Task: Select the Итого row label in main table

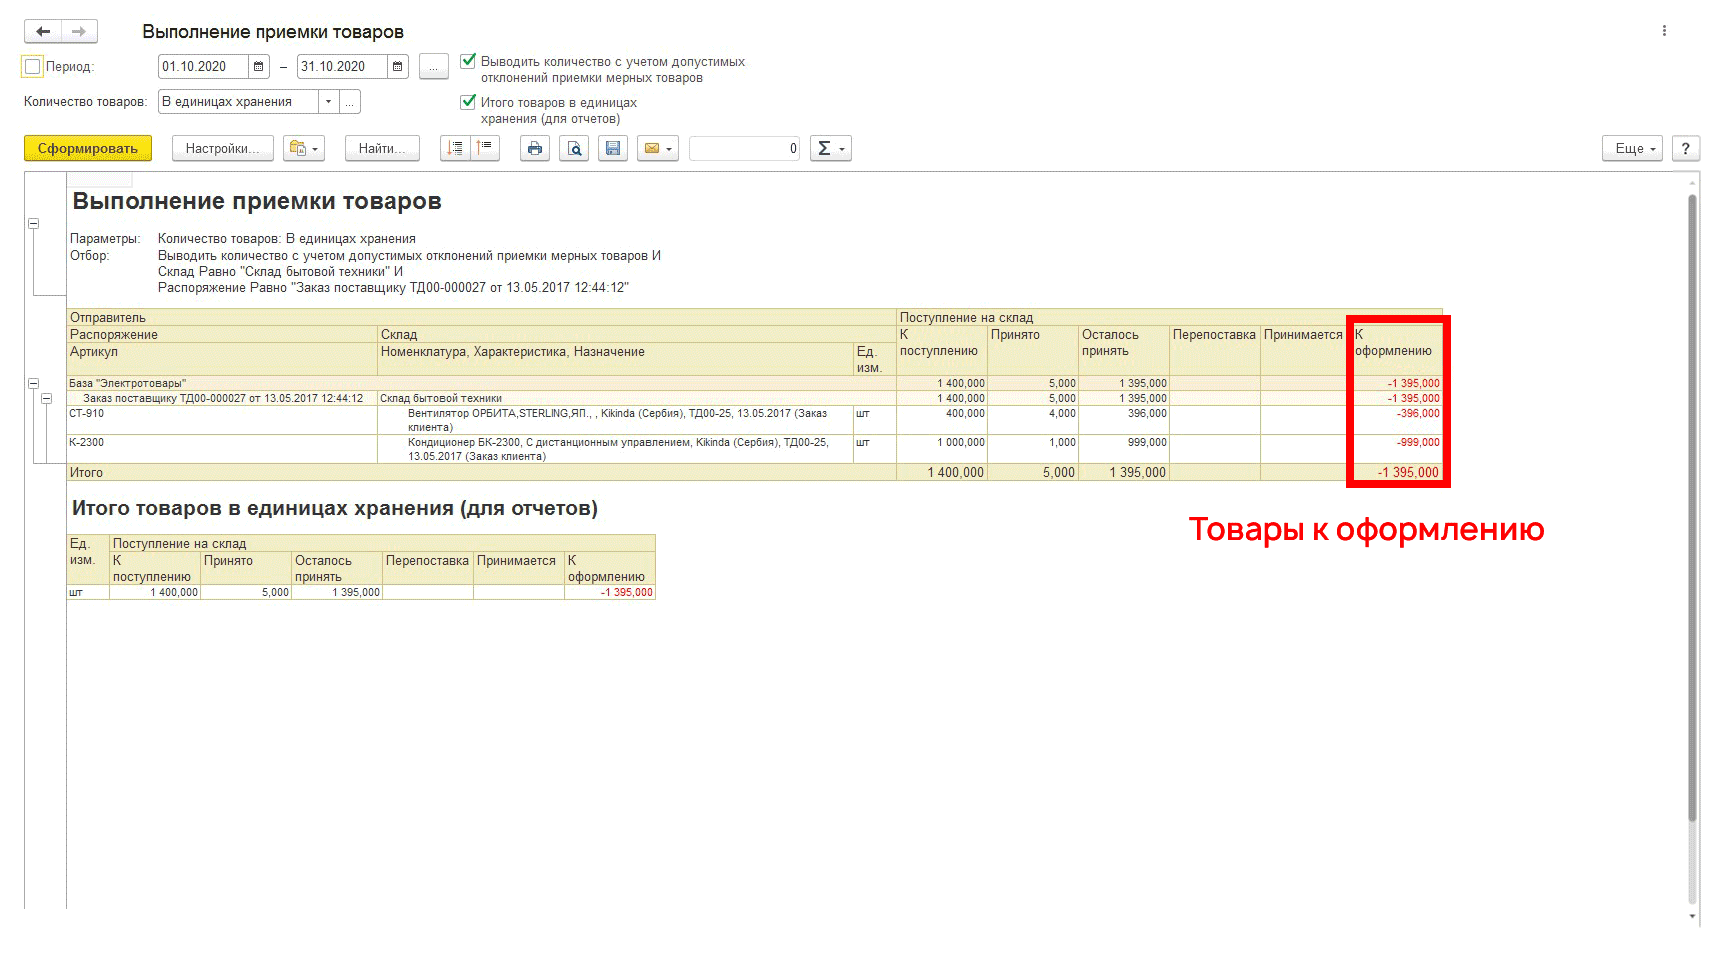Action: pyautogui.click(x=86, y=473)
